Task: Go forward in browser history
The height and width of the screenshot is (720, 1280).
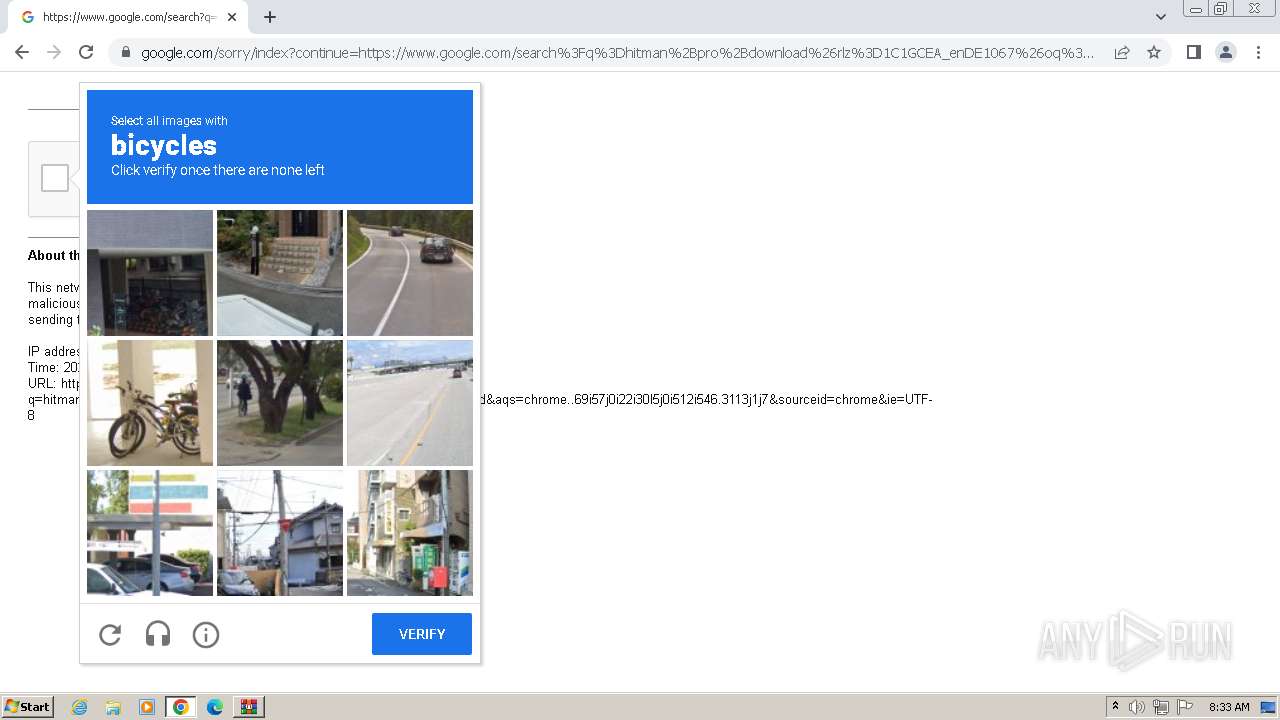Action: [54, 52]
